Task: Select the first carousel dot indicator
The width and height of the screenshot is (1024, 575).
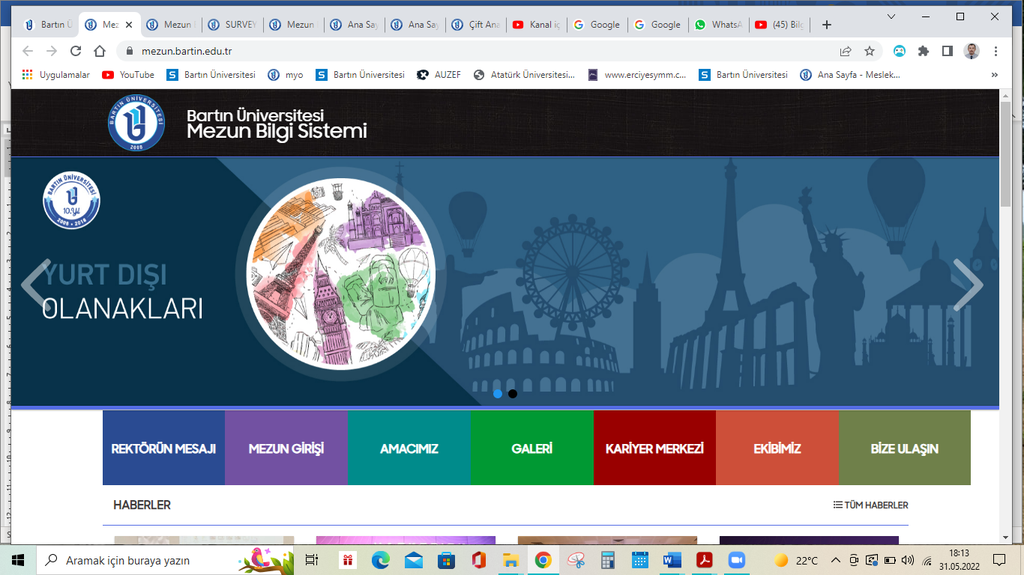Action: (498, 394)
